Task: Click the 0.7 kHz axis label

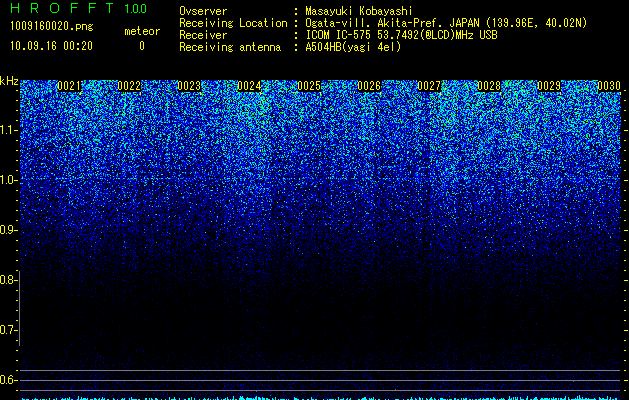Action: click(8, 330)
